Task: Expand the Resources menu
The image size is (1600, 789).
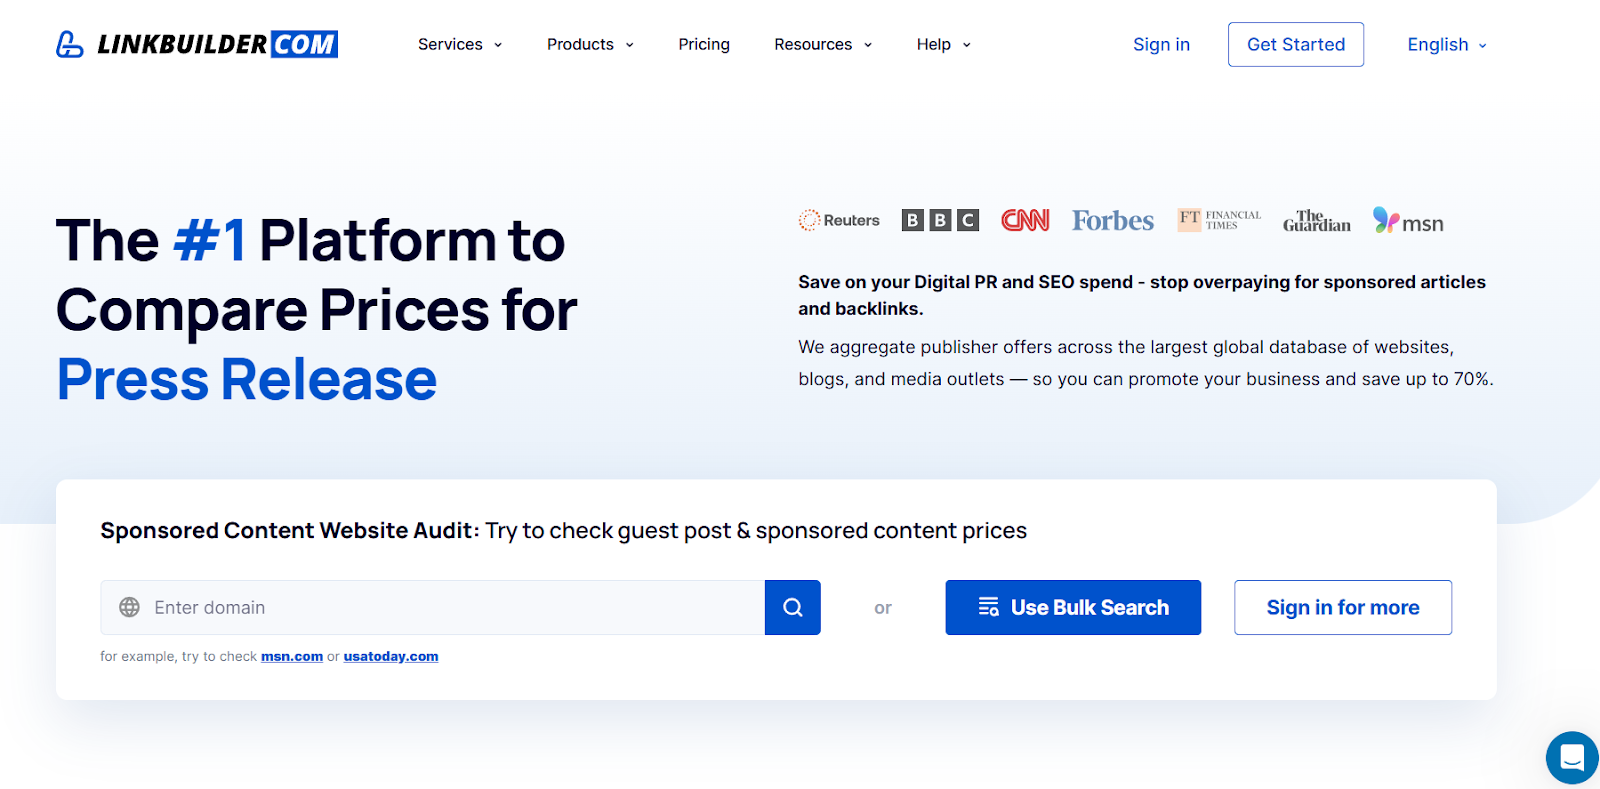Action: [823, 44]
